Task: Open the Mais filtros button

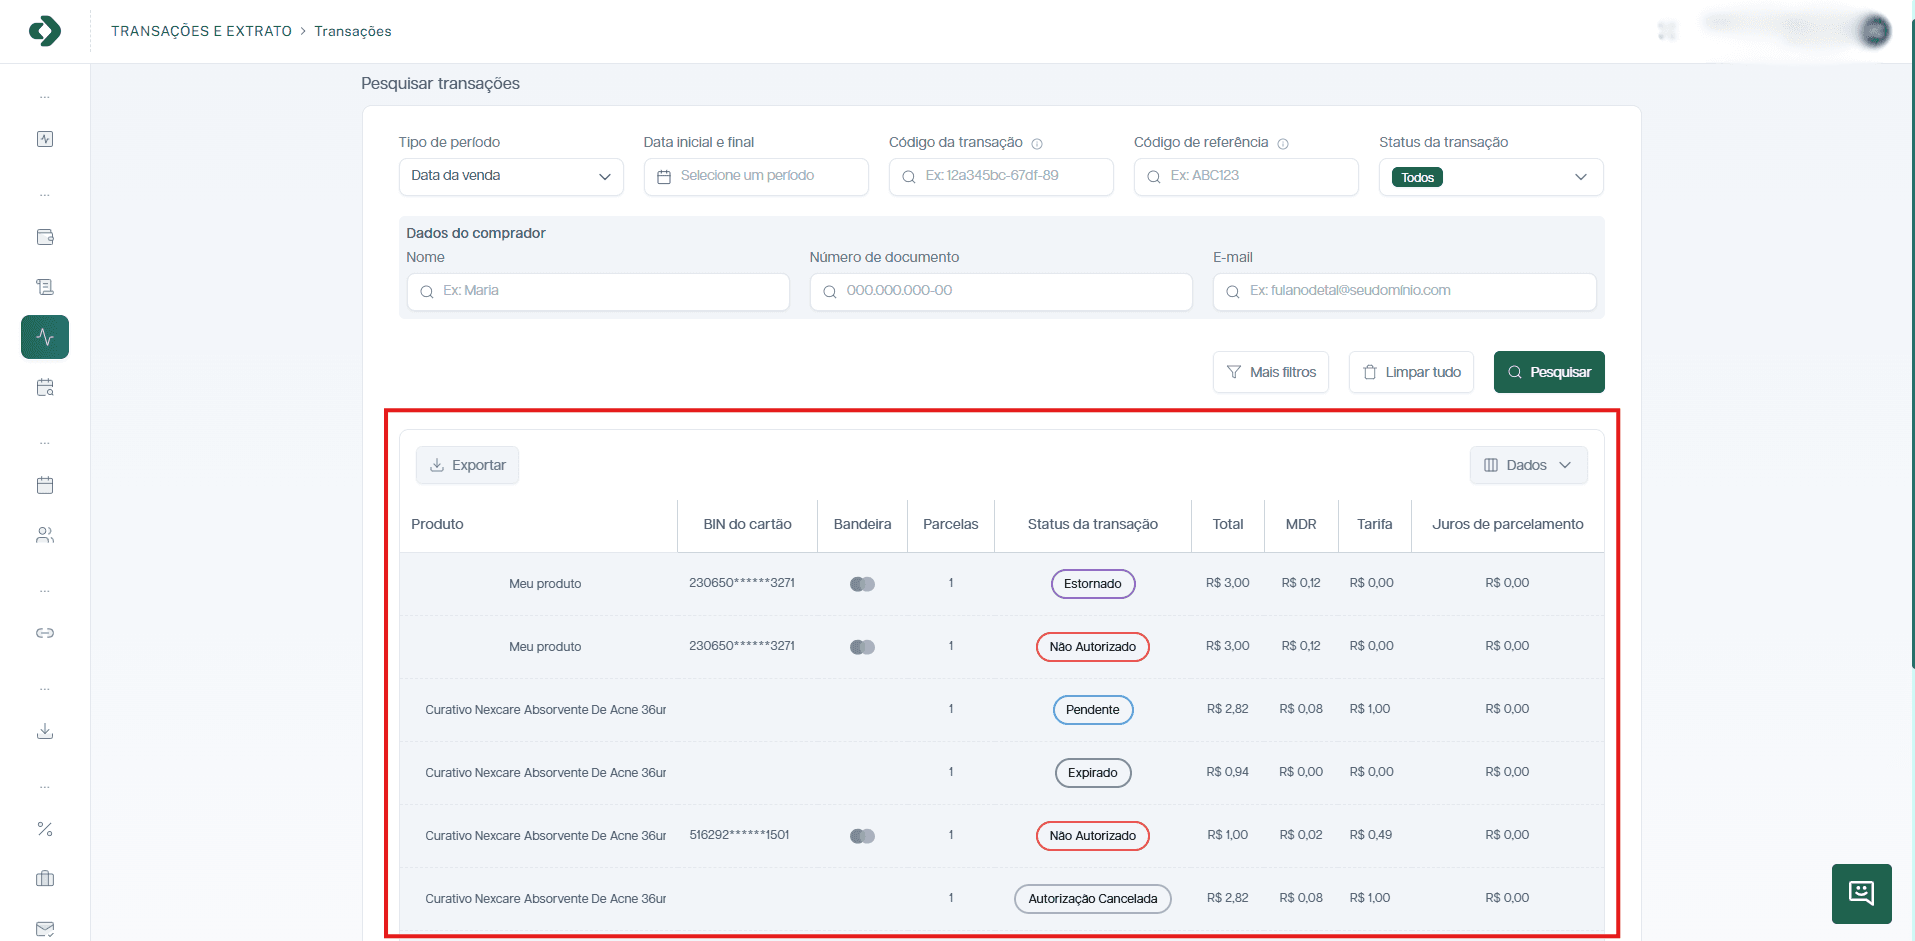Action: [x=1270, y=372]
